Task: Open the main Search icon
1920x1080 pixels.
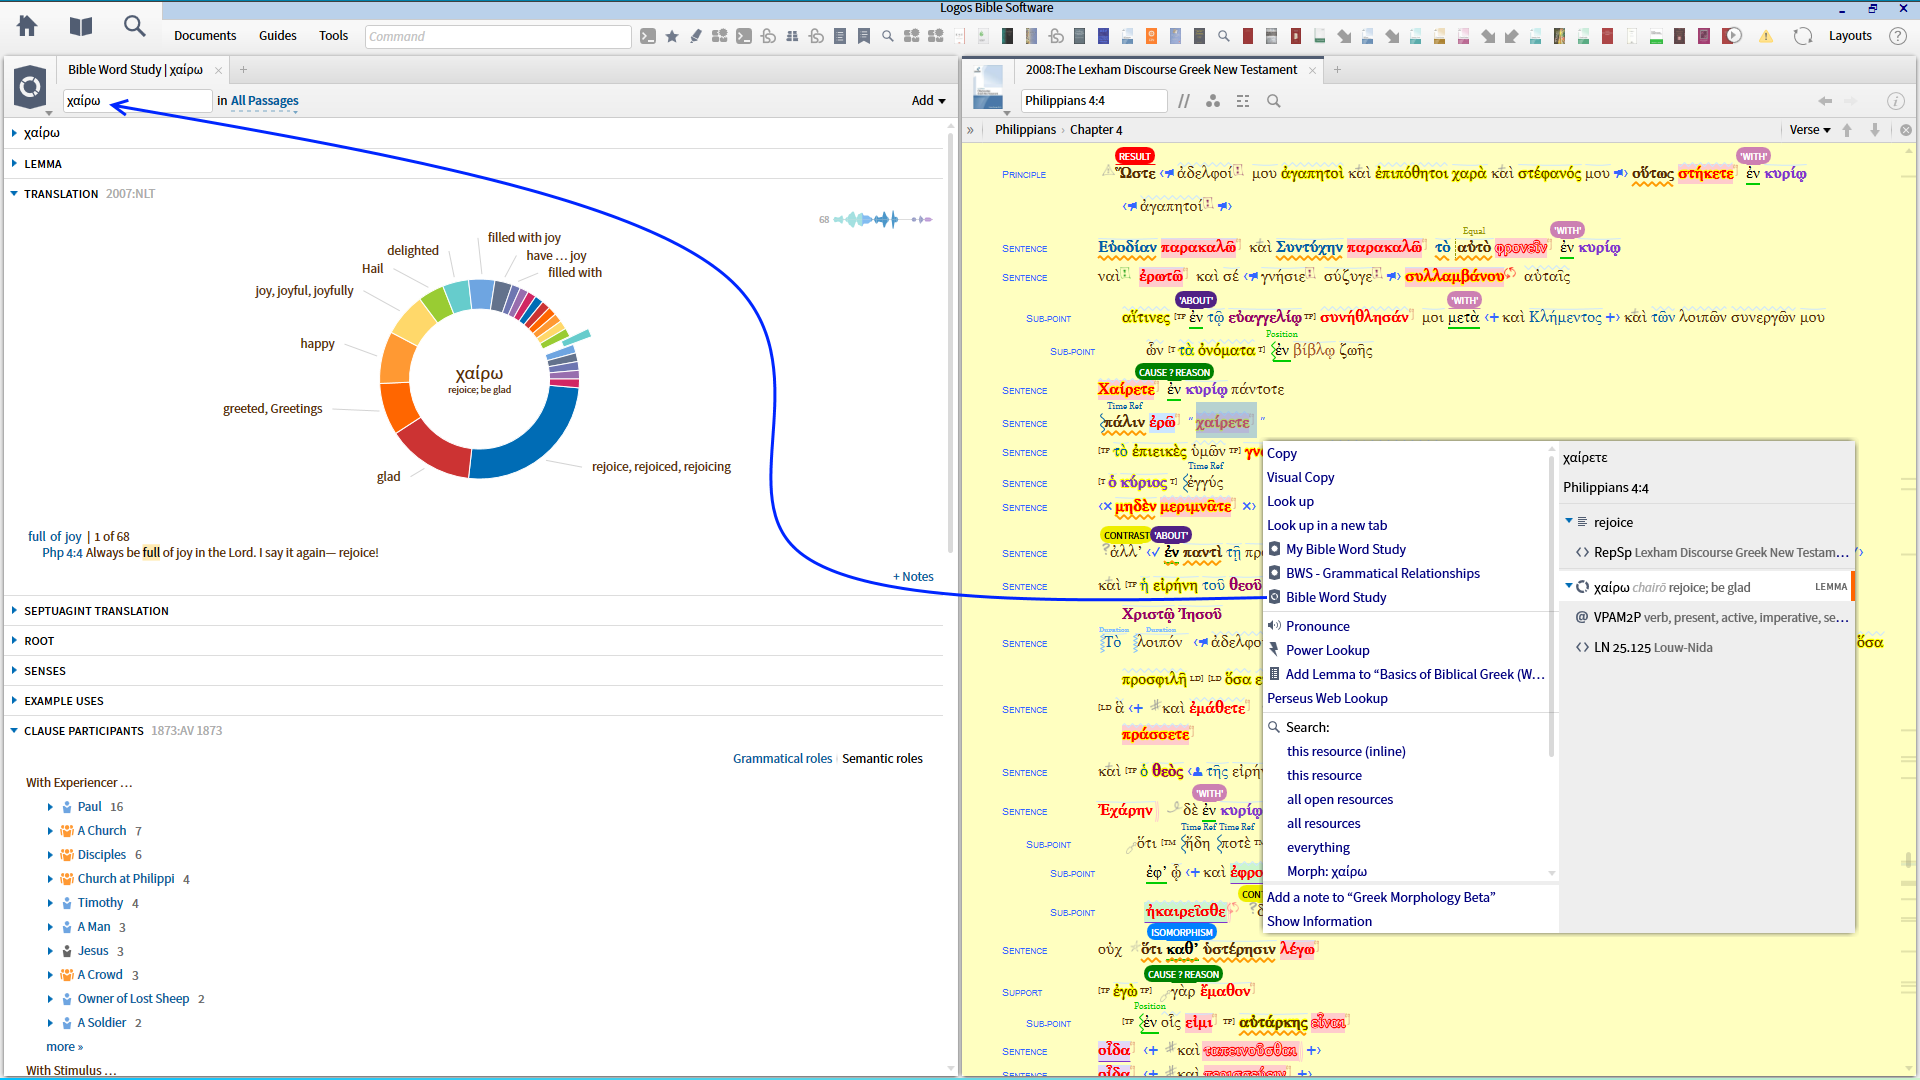Action: click(134, 27)
